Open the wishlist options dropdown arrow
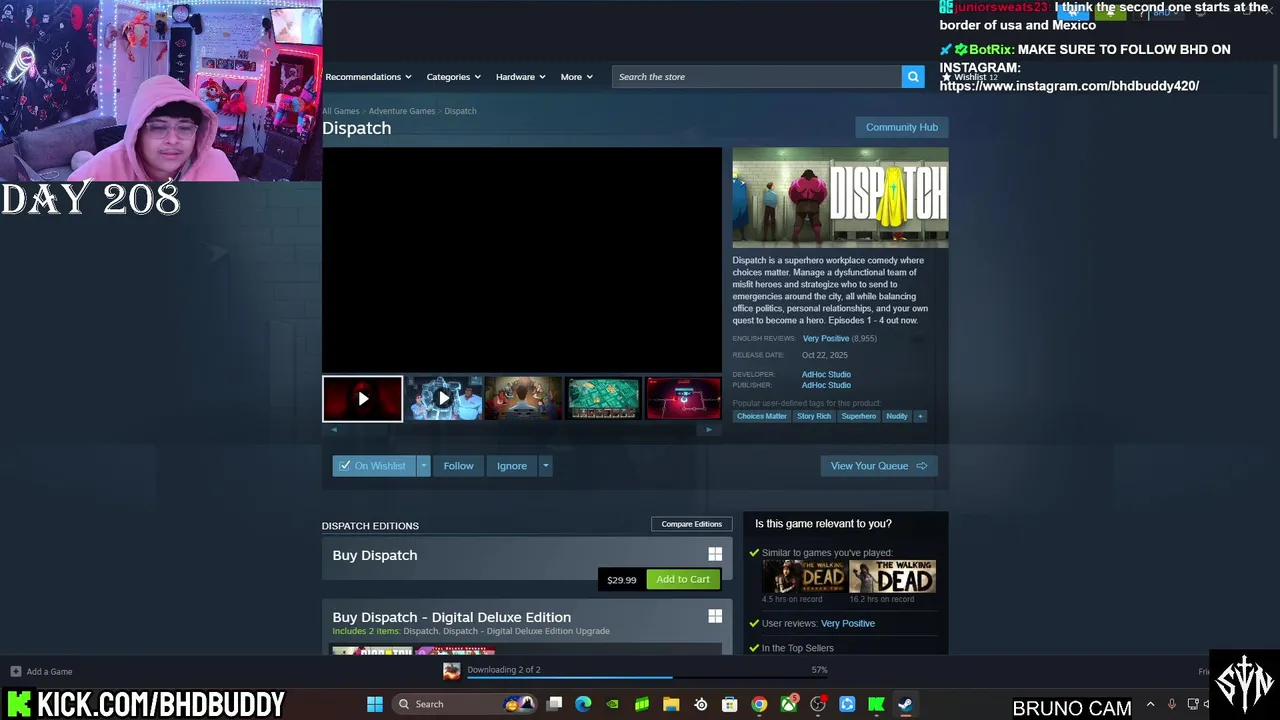Viewport: 1280px width, 720px height. [423, 465]
